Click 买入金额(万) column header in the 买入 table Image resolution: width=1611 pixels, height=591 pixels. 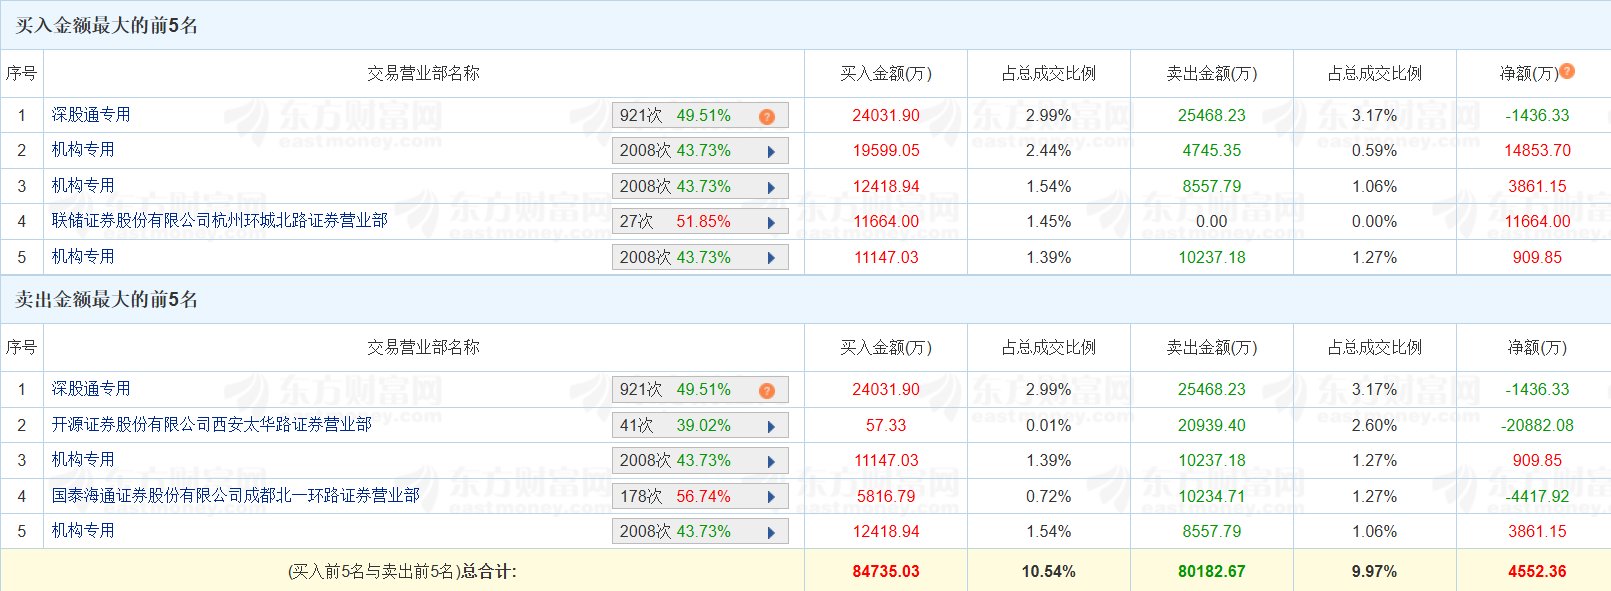(x=885, y=73)
